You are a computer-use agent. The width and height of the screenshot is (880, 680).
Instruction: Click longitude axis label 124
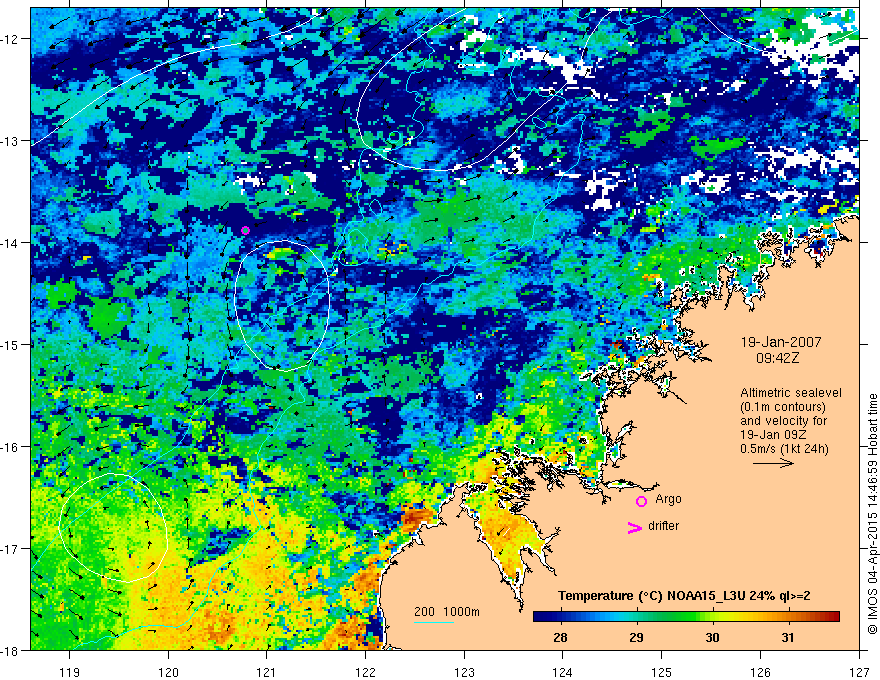point(563,672)
